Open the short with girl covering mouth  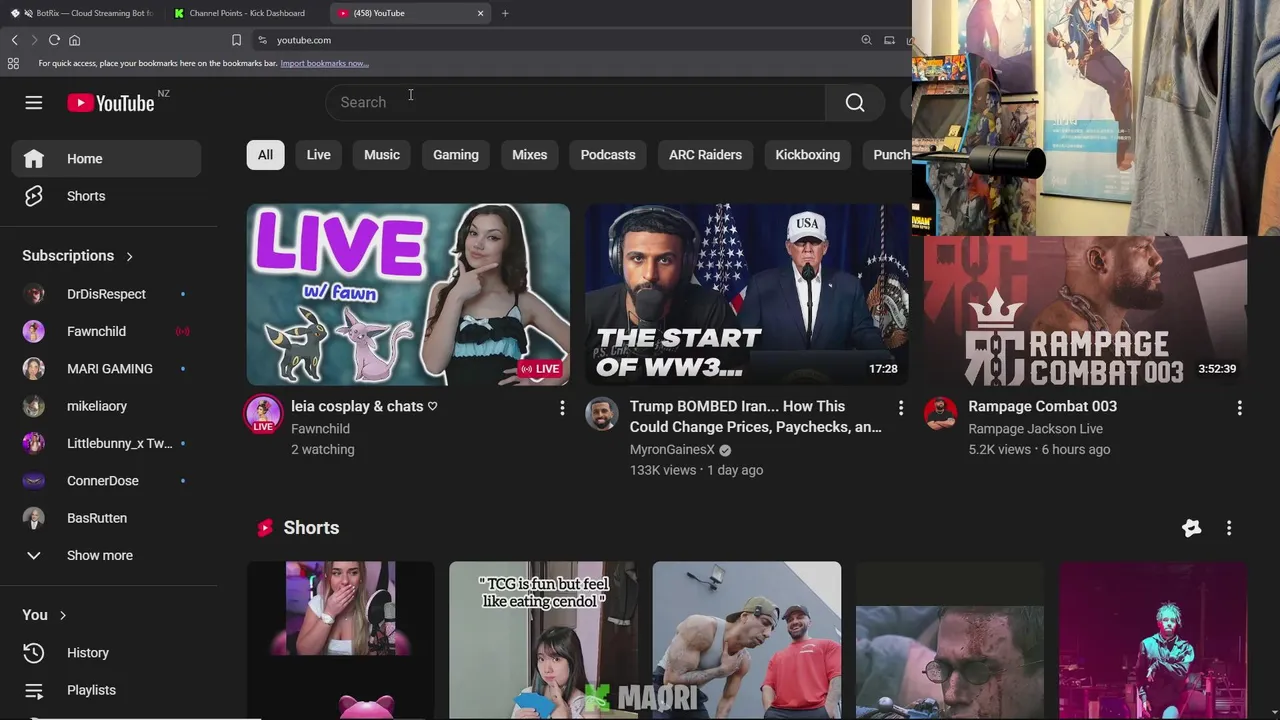(x=340, y=640)
